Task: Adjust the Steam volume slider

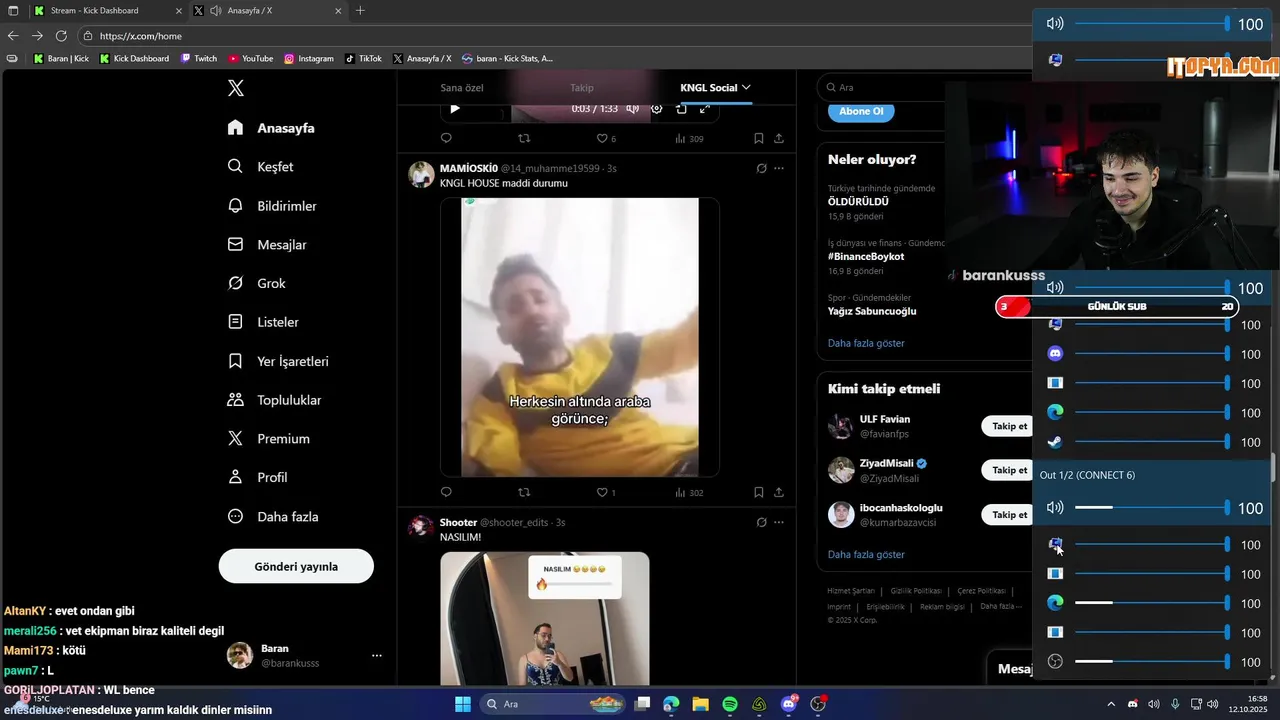Action: click(1151, 442)
